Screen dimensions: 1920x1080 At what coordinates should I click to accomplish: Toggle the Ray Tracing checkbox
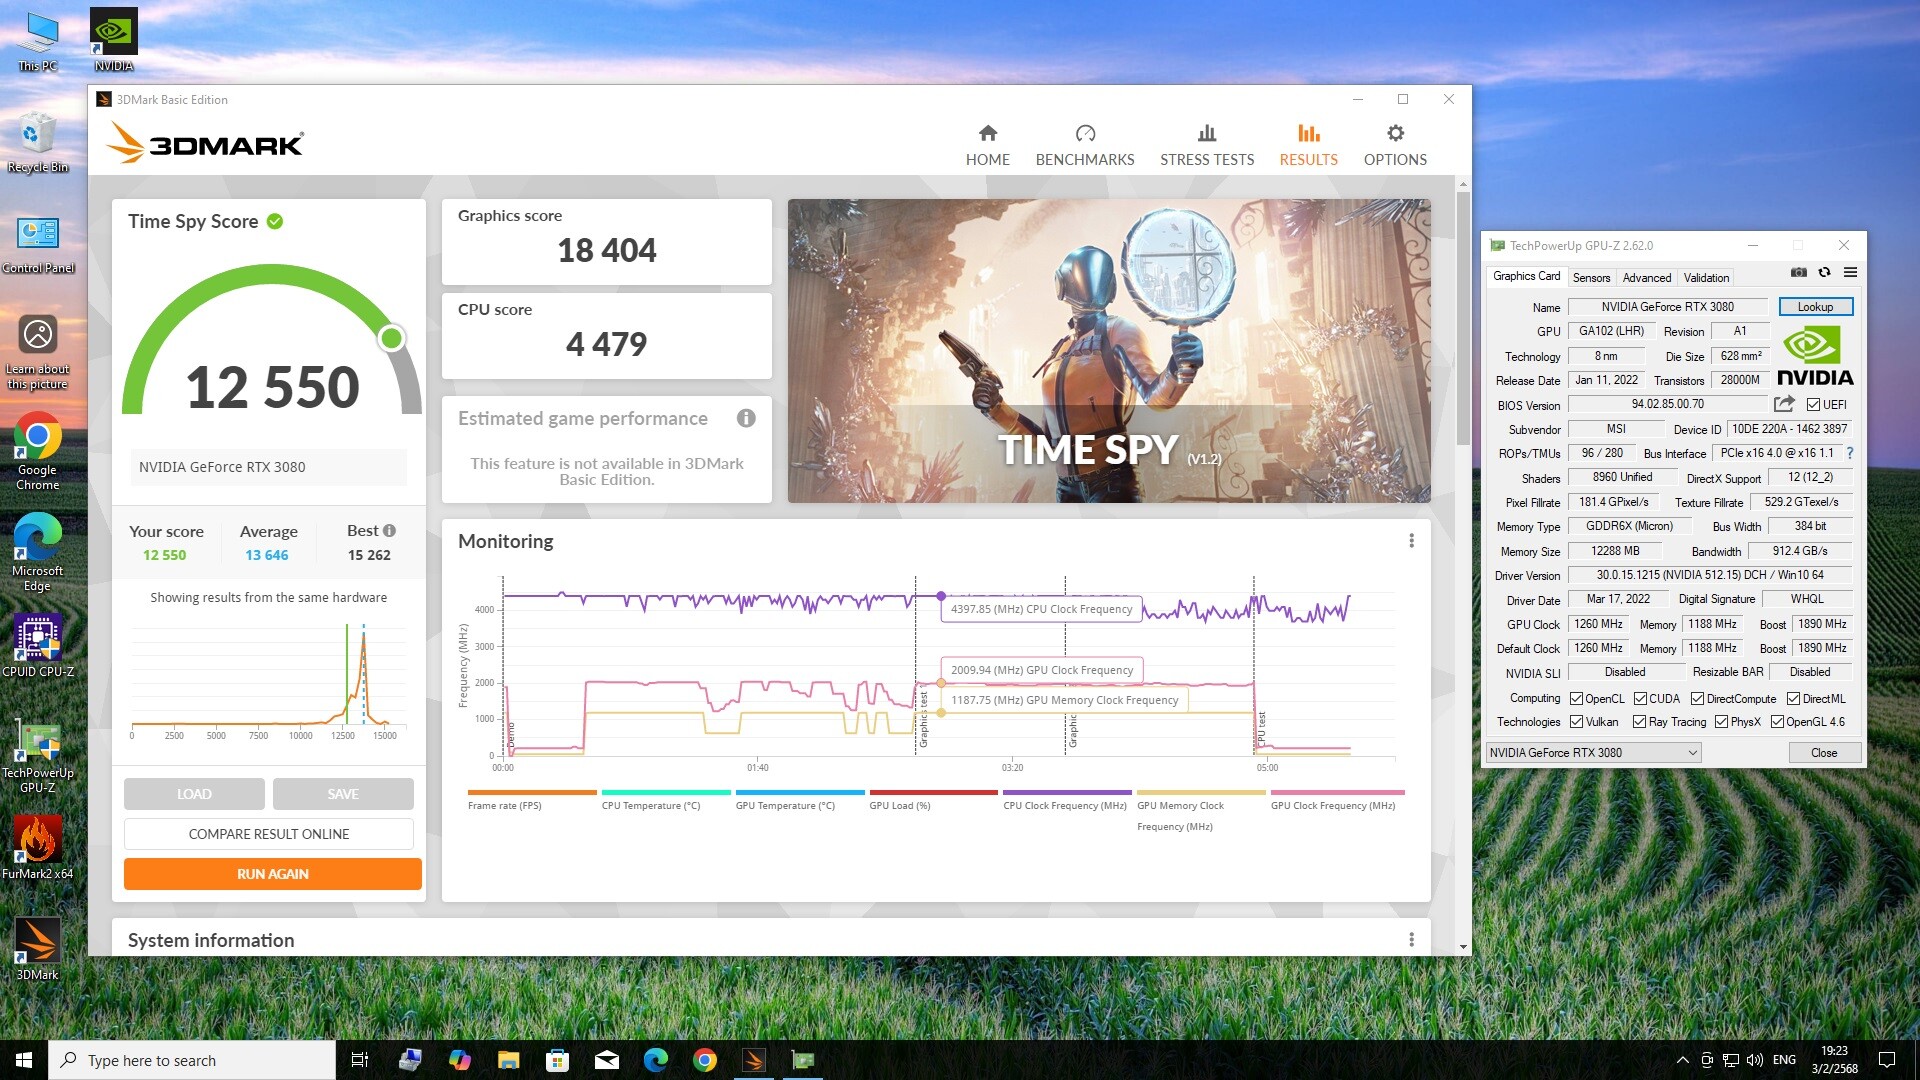pos(1639,722)
